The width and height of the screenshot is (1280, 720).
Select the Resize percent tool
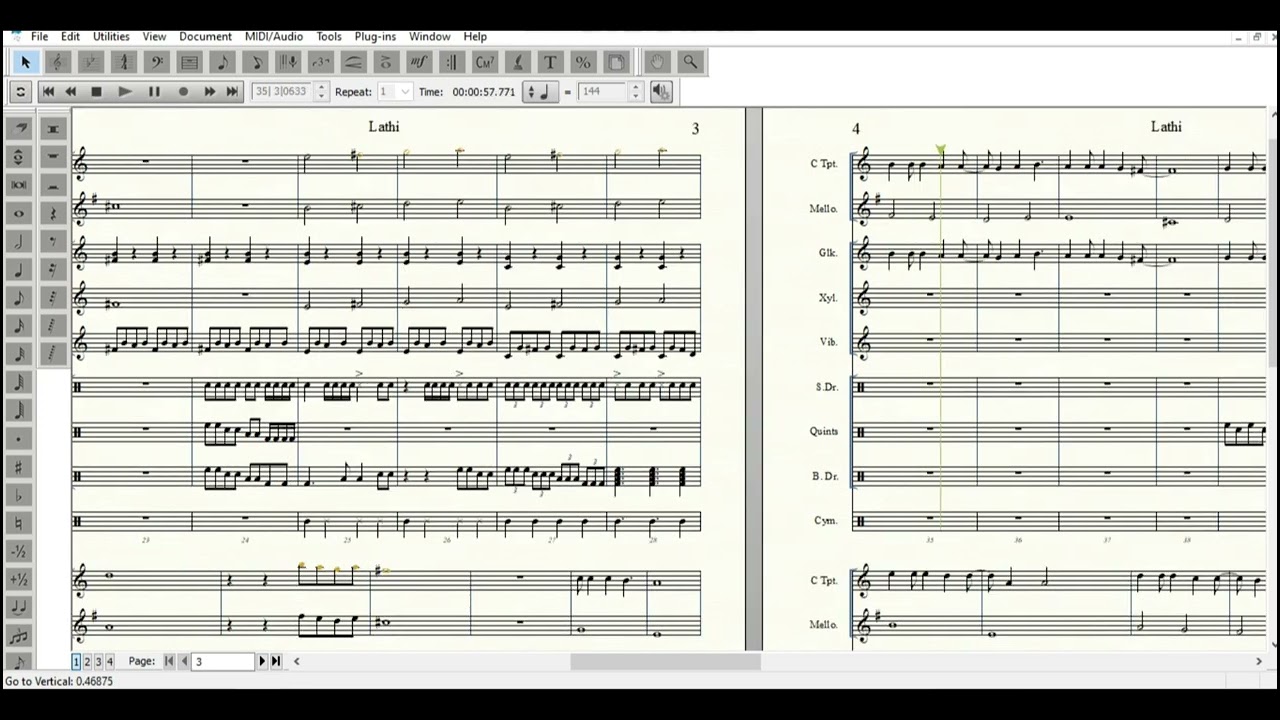point(583,62)
